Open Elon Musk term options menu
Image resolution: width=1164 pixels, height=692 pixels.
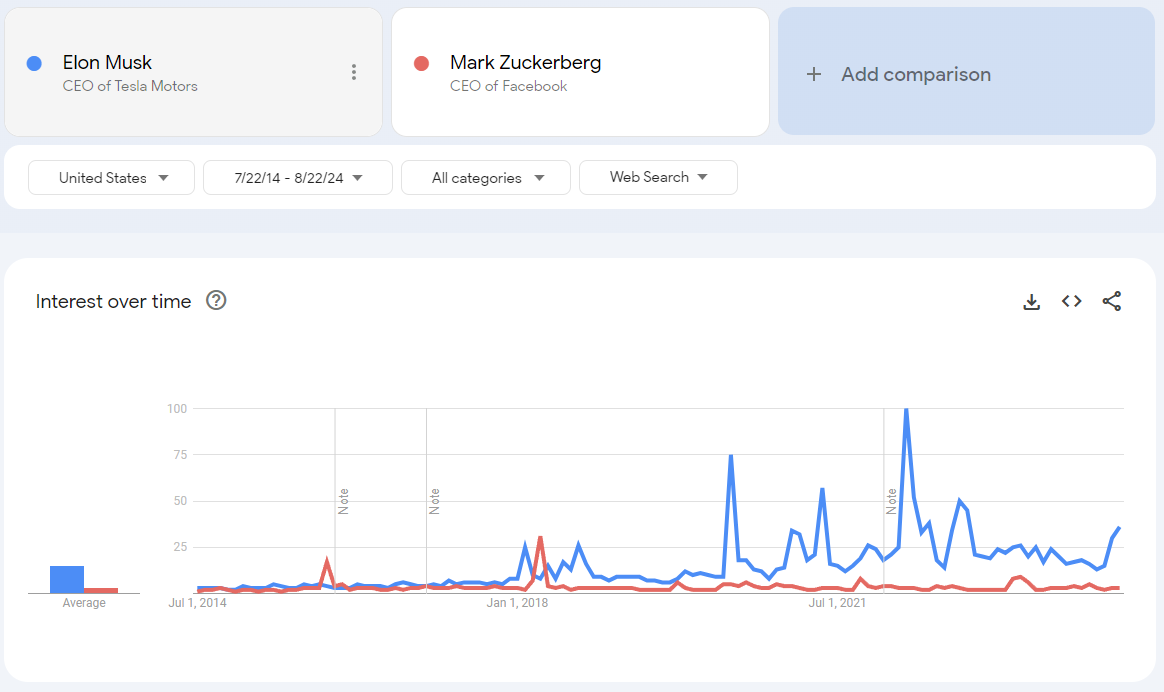tap(354, 72)
